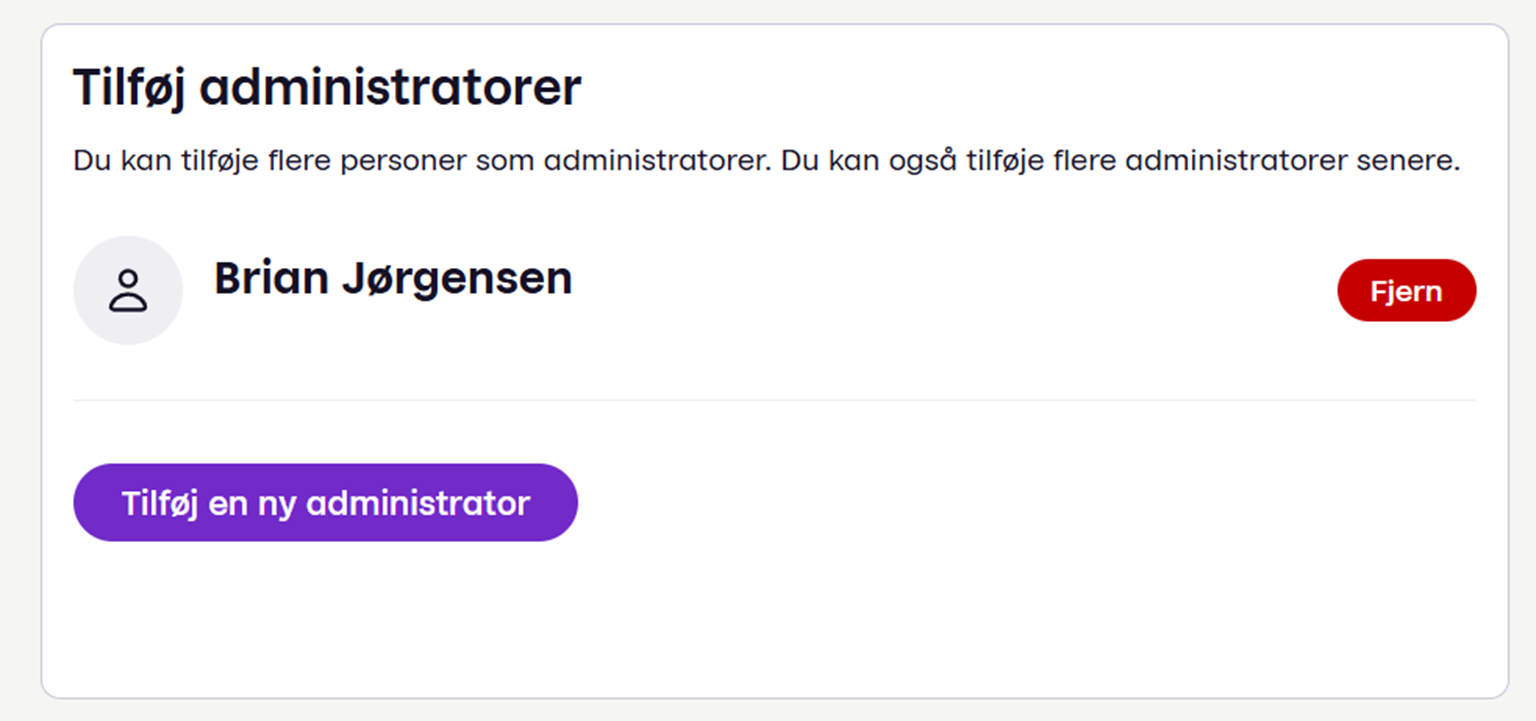Click the 'Fjern' label text
Viewport: 1536px width, 721px height.
point(1406,292)
